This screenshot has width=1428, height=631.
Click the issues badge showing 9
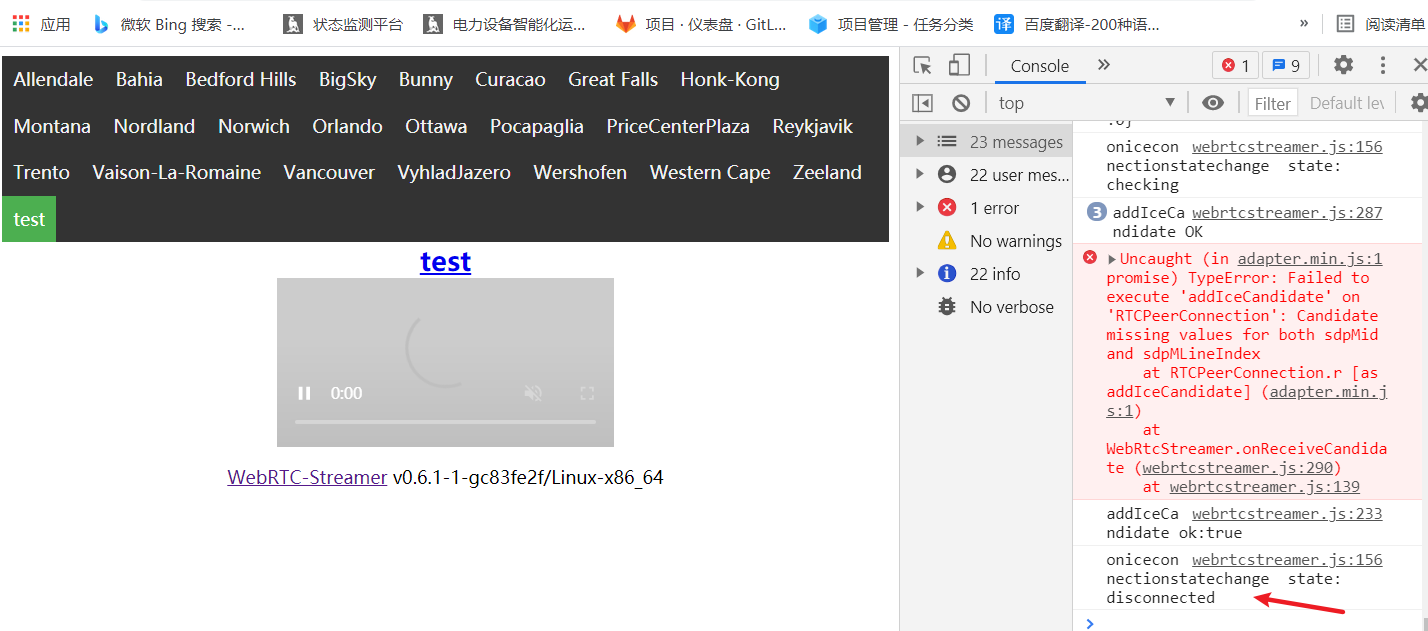point(1284,64)
